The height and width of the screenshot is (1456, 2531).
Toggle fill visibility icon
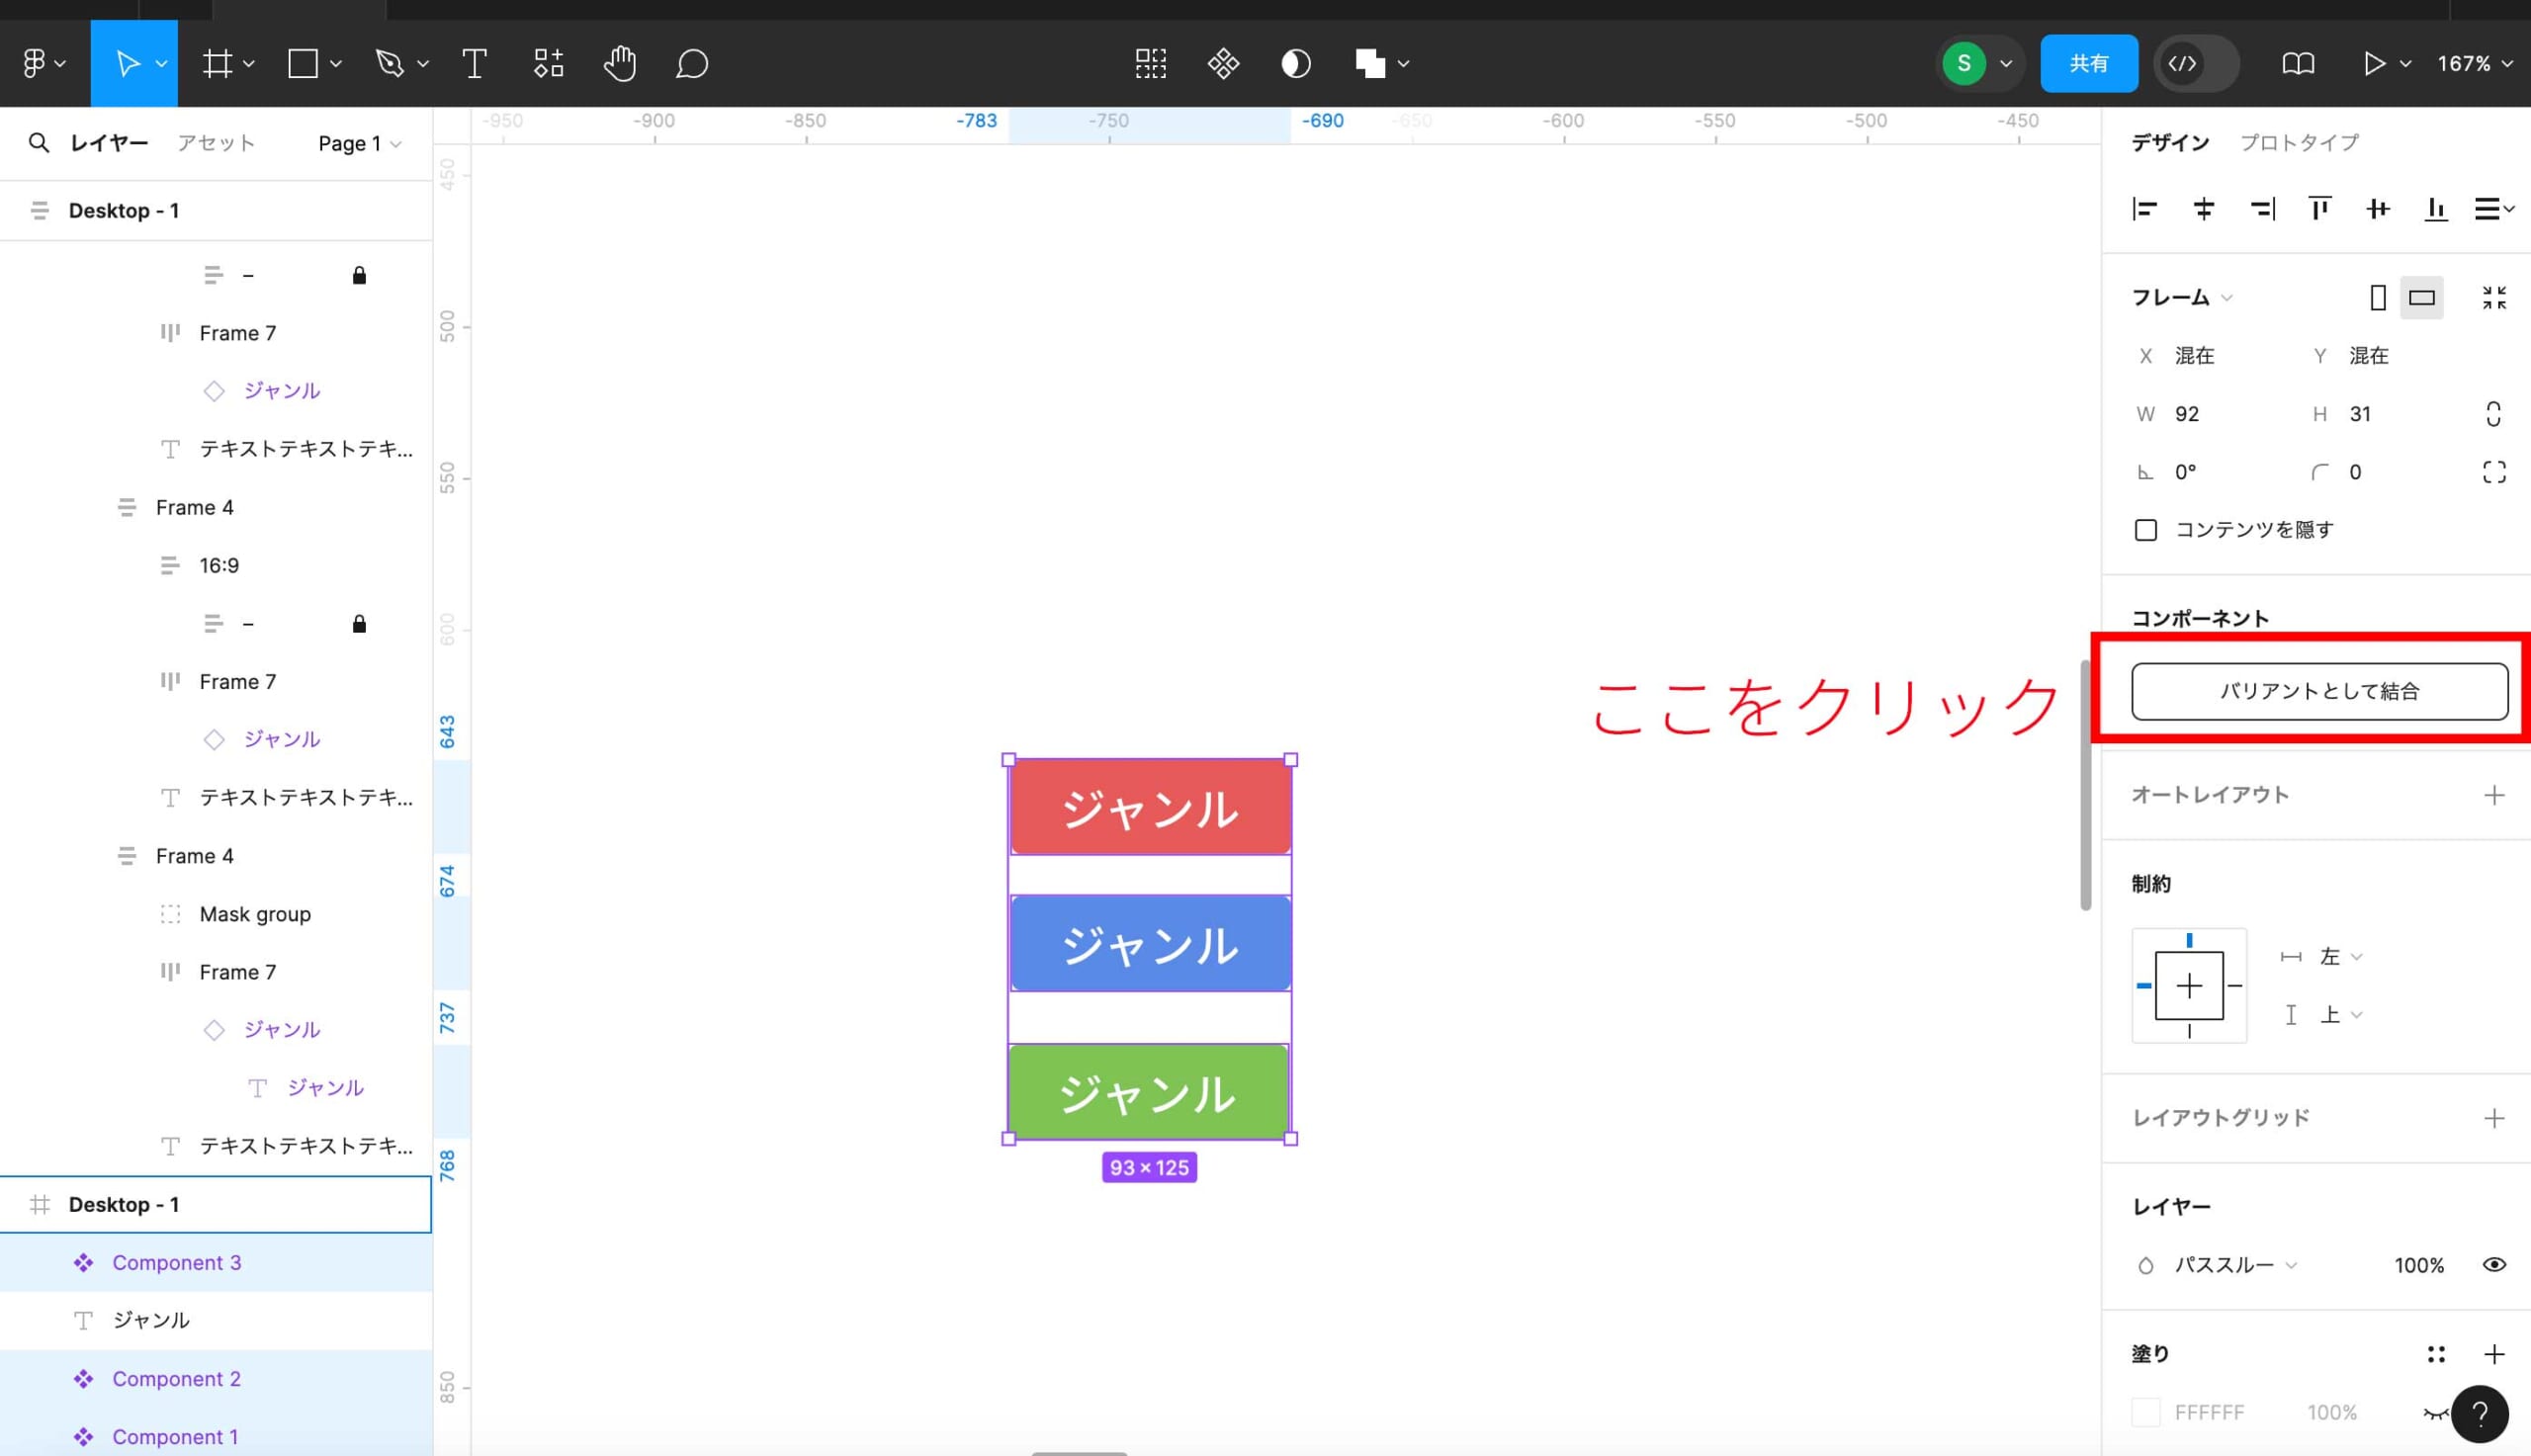(2436, 1413)
